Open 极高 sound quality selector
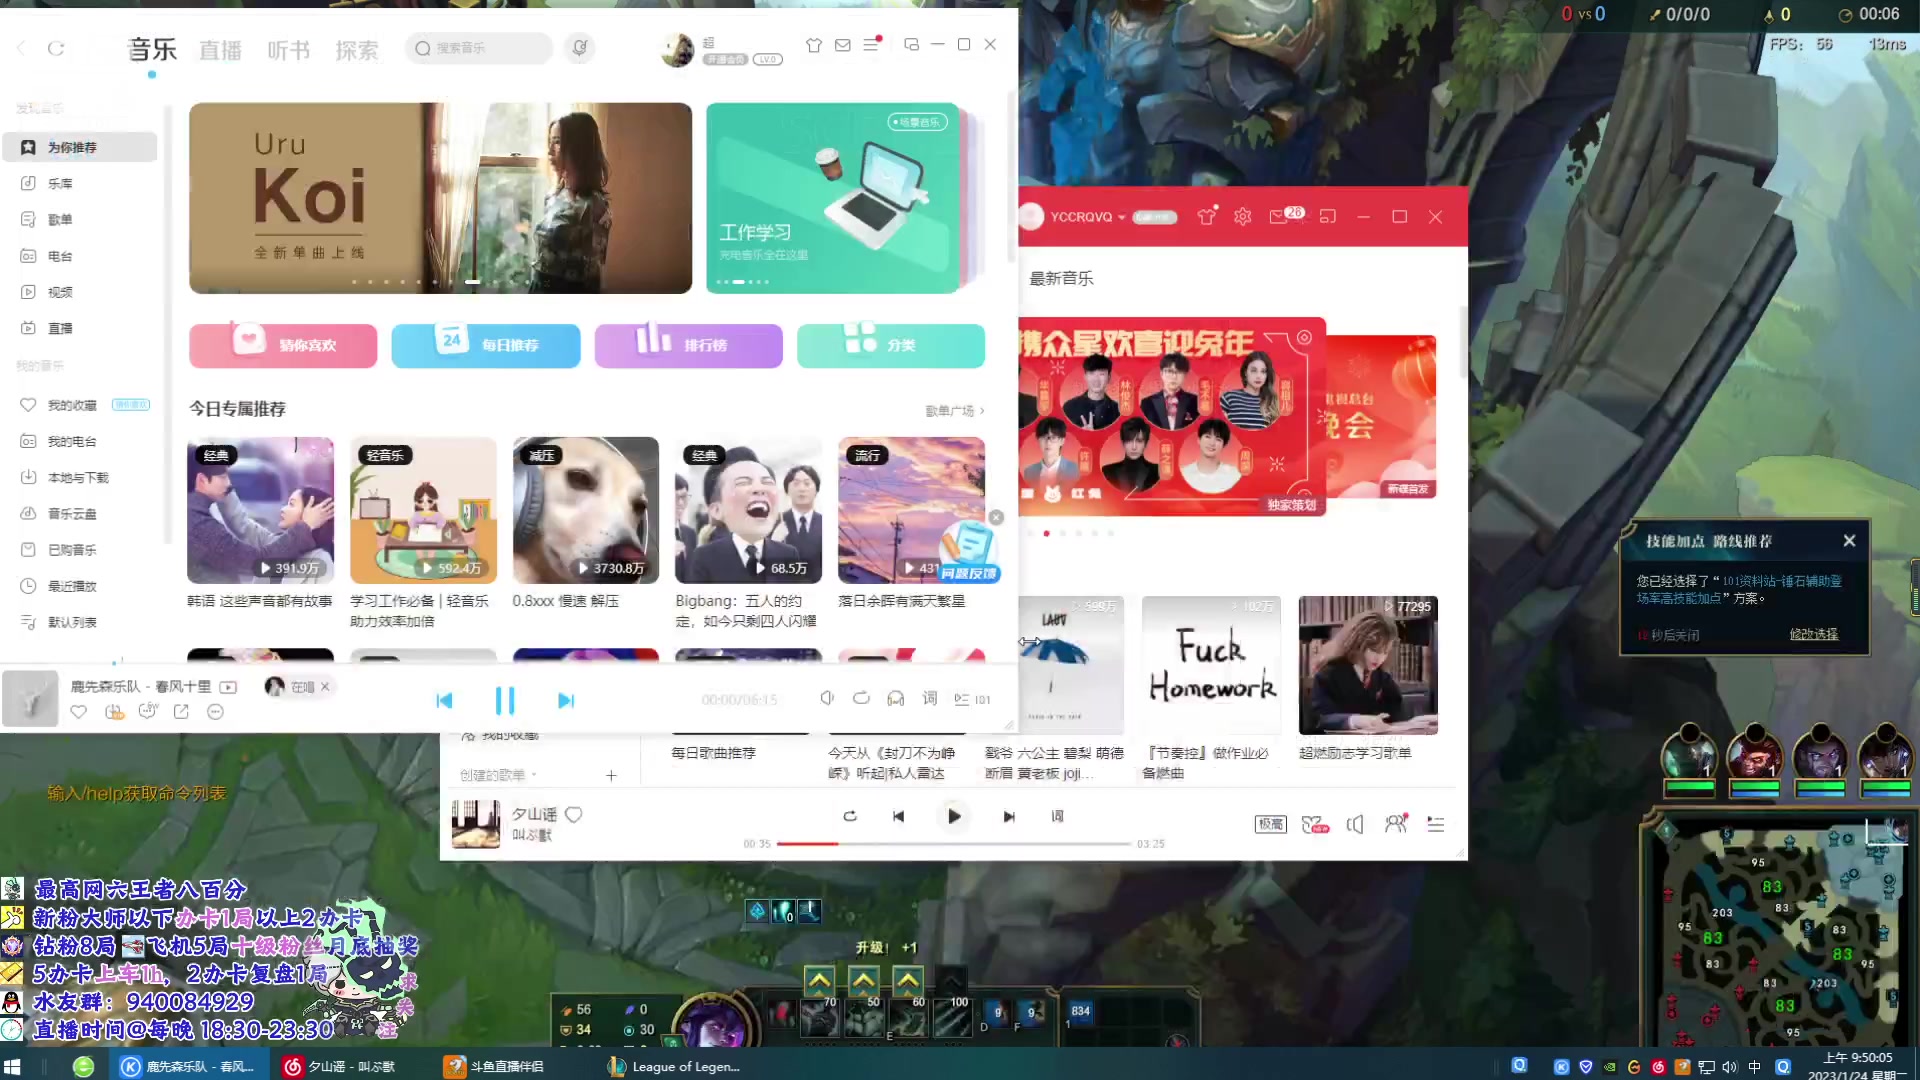This screenshot has height=1080, width=1920. click(x=1270, y=824)
